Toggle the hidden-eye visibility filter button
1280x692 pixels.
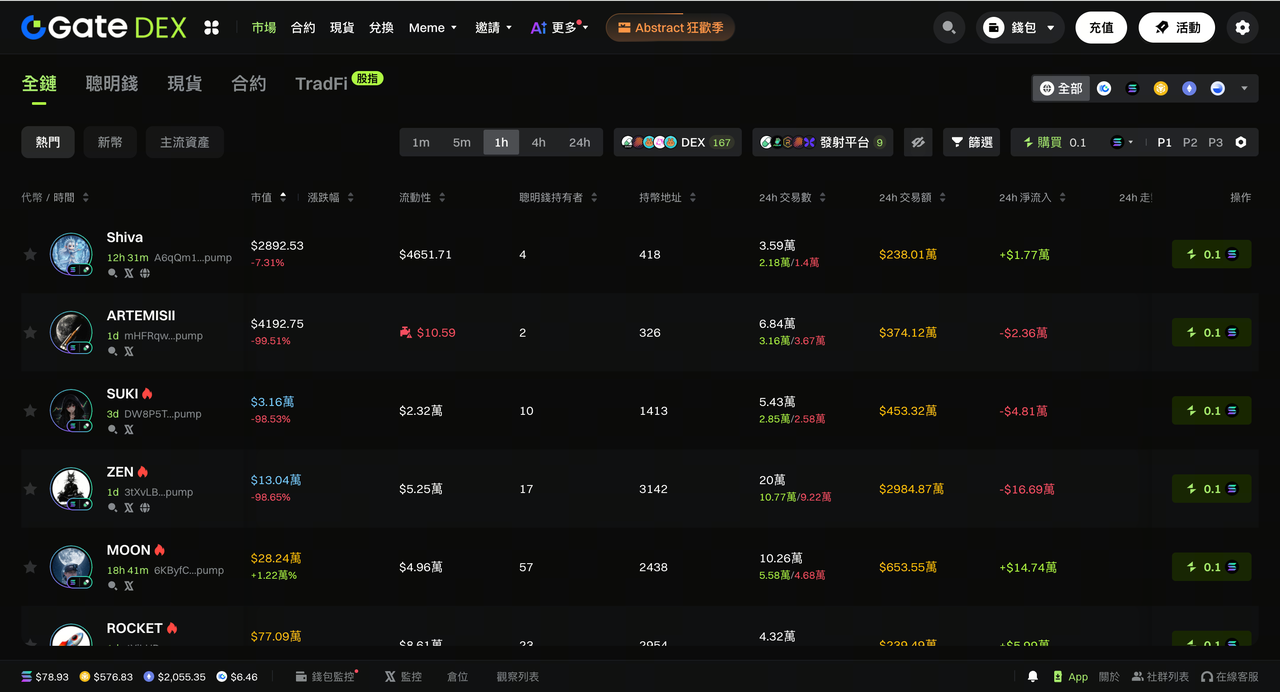918,142
